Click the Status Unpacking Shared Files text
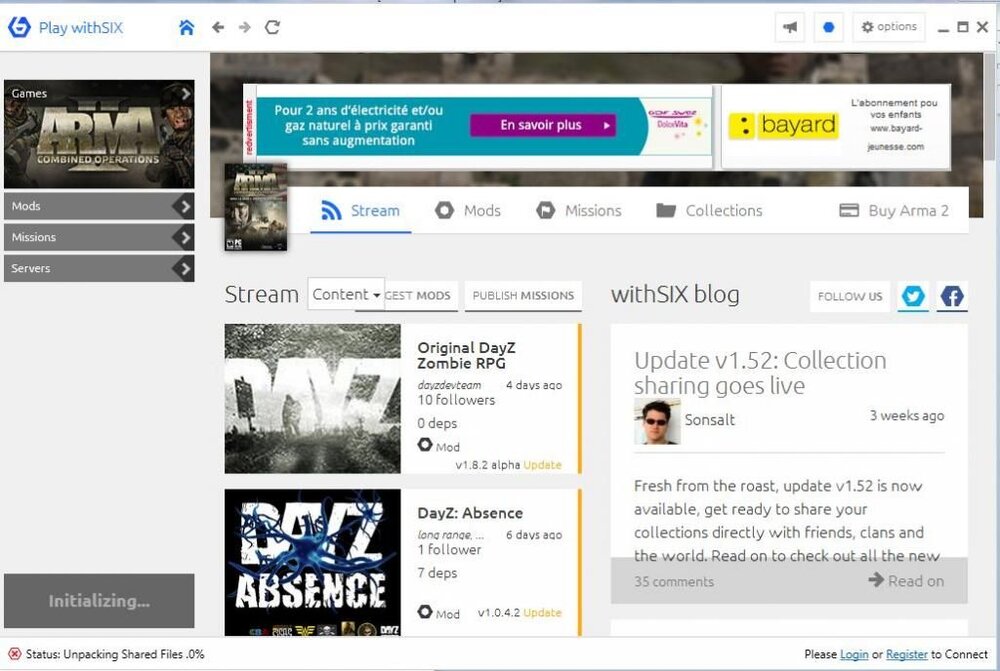The width and height of the screenshot is (1000, 671). (x=115, y=654)
